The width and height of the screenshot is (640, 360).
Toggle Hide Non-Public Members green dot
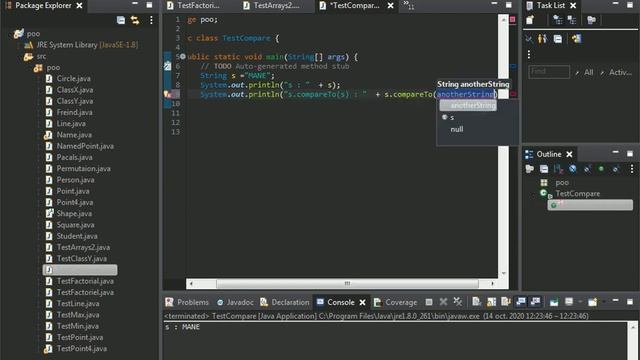601,169
